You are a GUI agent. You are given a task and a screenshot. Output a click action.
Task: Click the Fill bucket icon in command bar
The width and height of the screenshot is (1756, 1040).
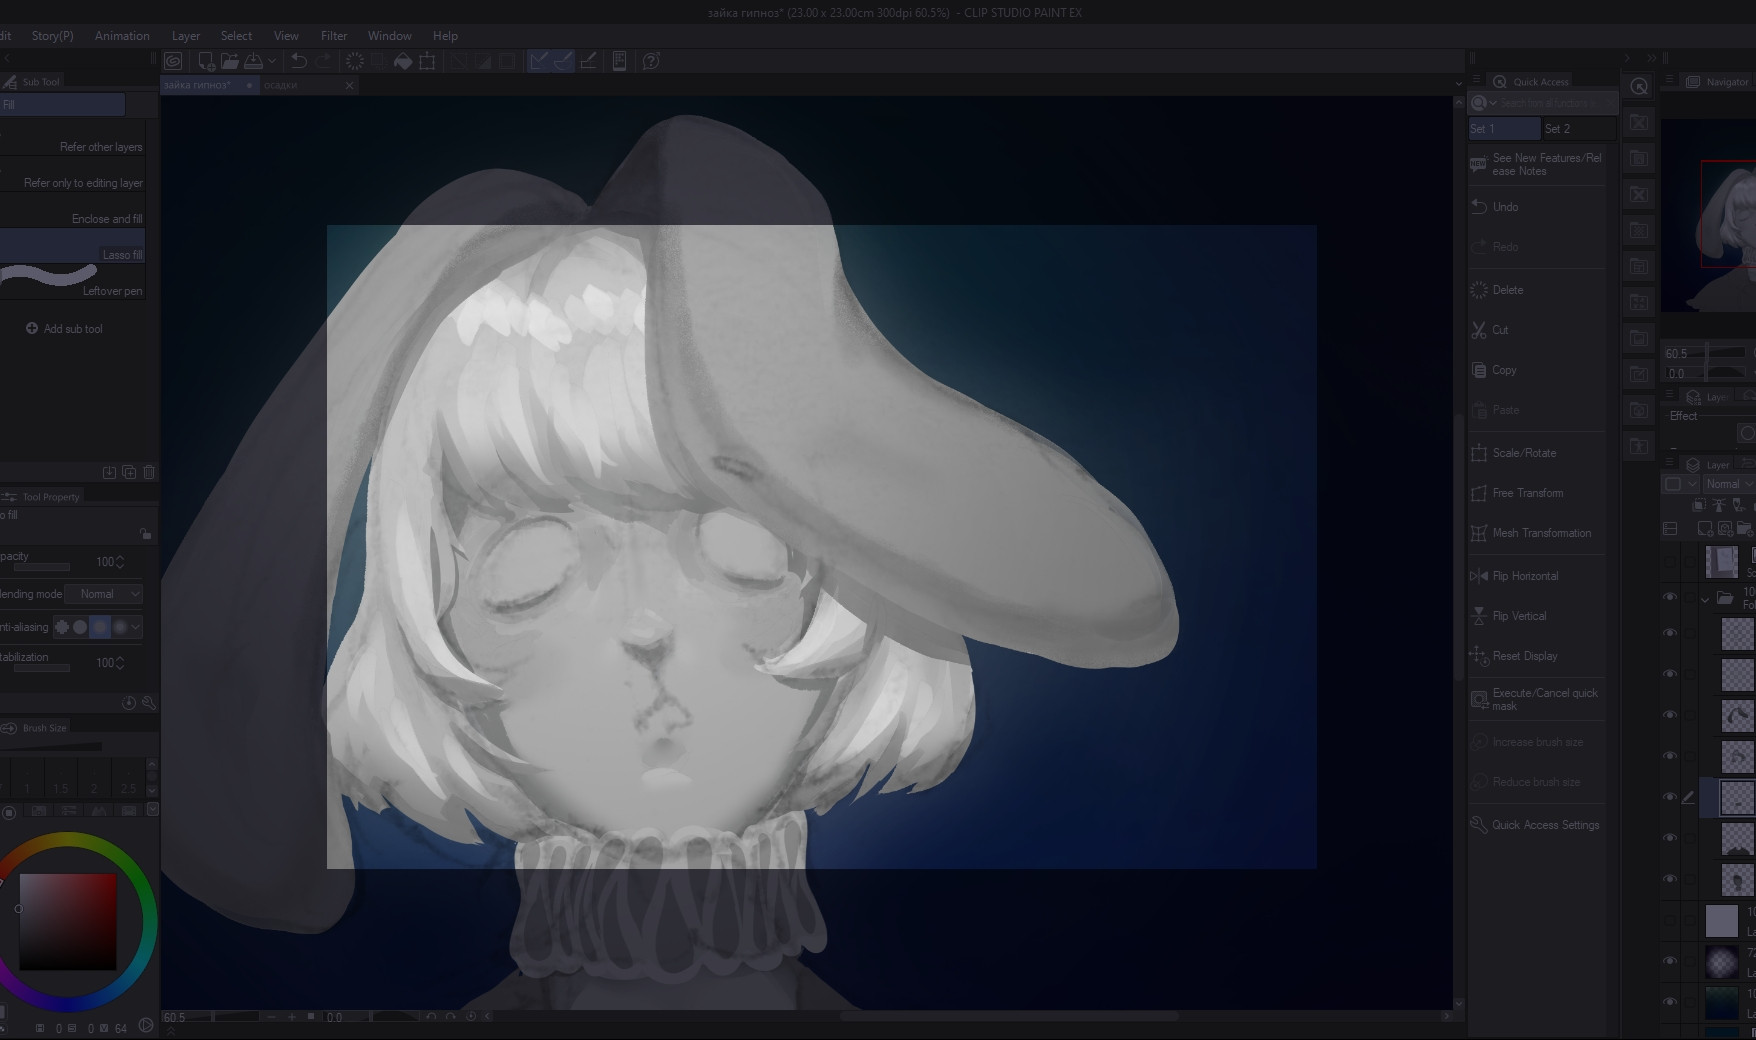[403, 61]
